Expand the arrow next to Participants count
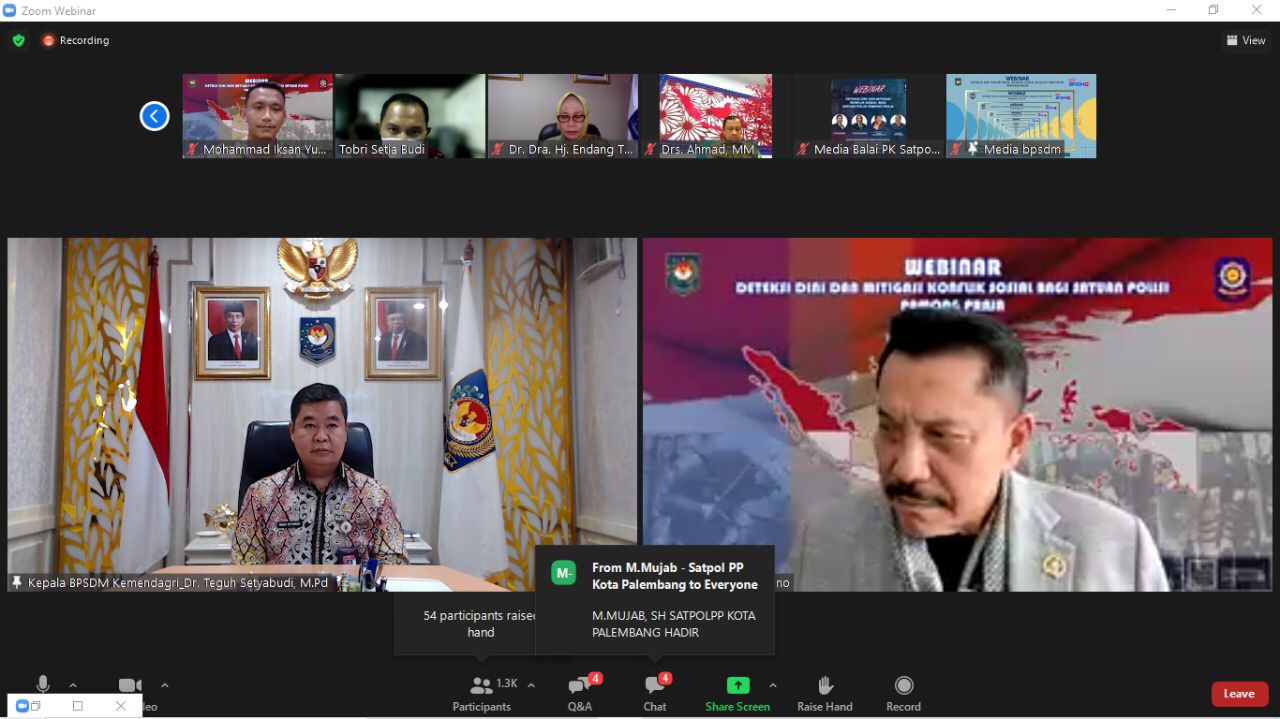Screen dimensions: 1280x719 click(531, 685)
